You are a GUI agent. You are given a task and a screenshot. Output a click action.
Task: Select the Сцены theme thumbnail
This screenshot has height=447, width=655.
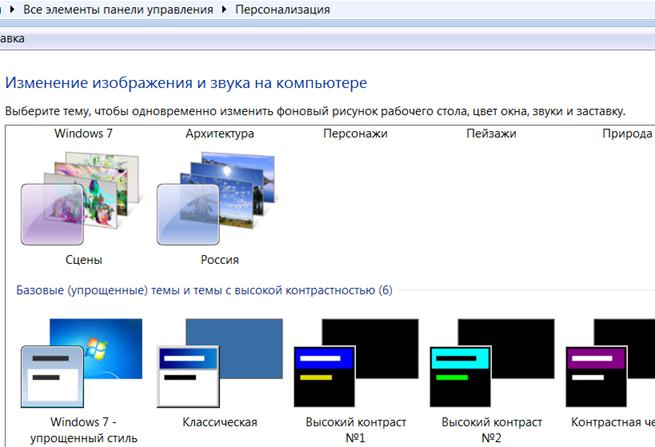tap(80, 198)
